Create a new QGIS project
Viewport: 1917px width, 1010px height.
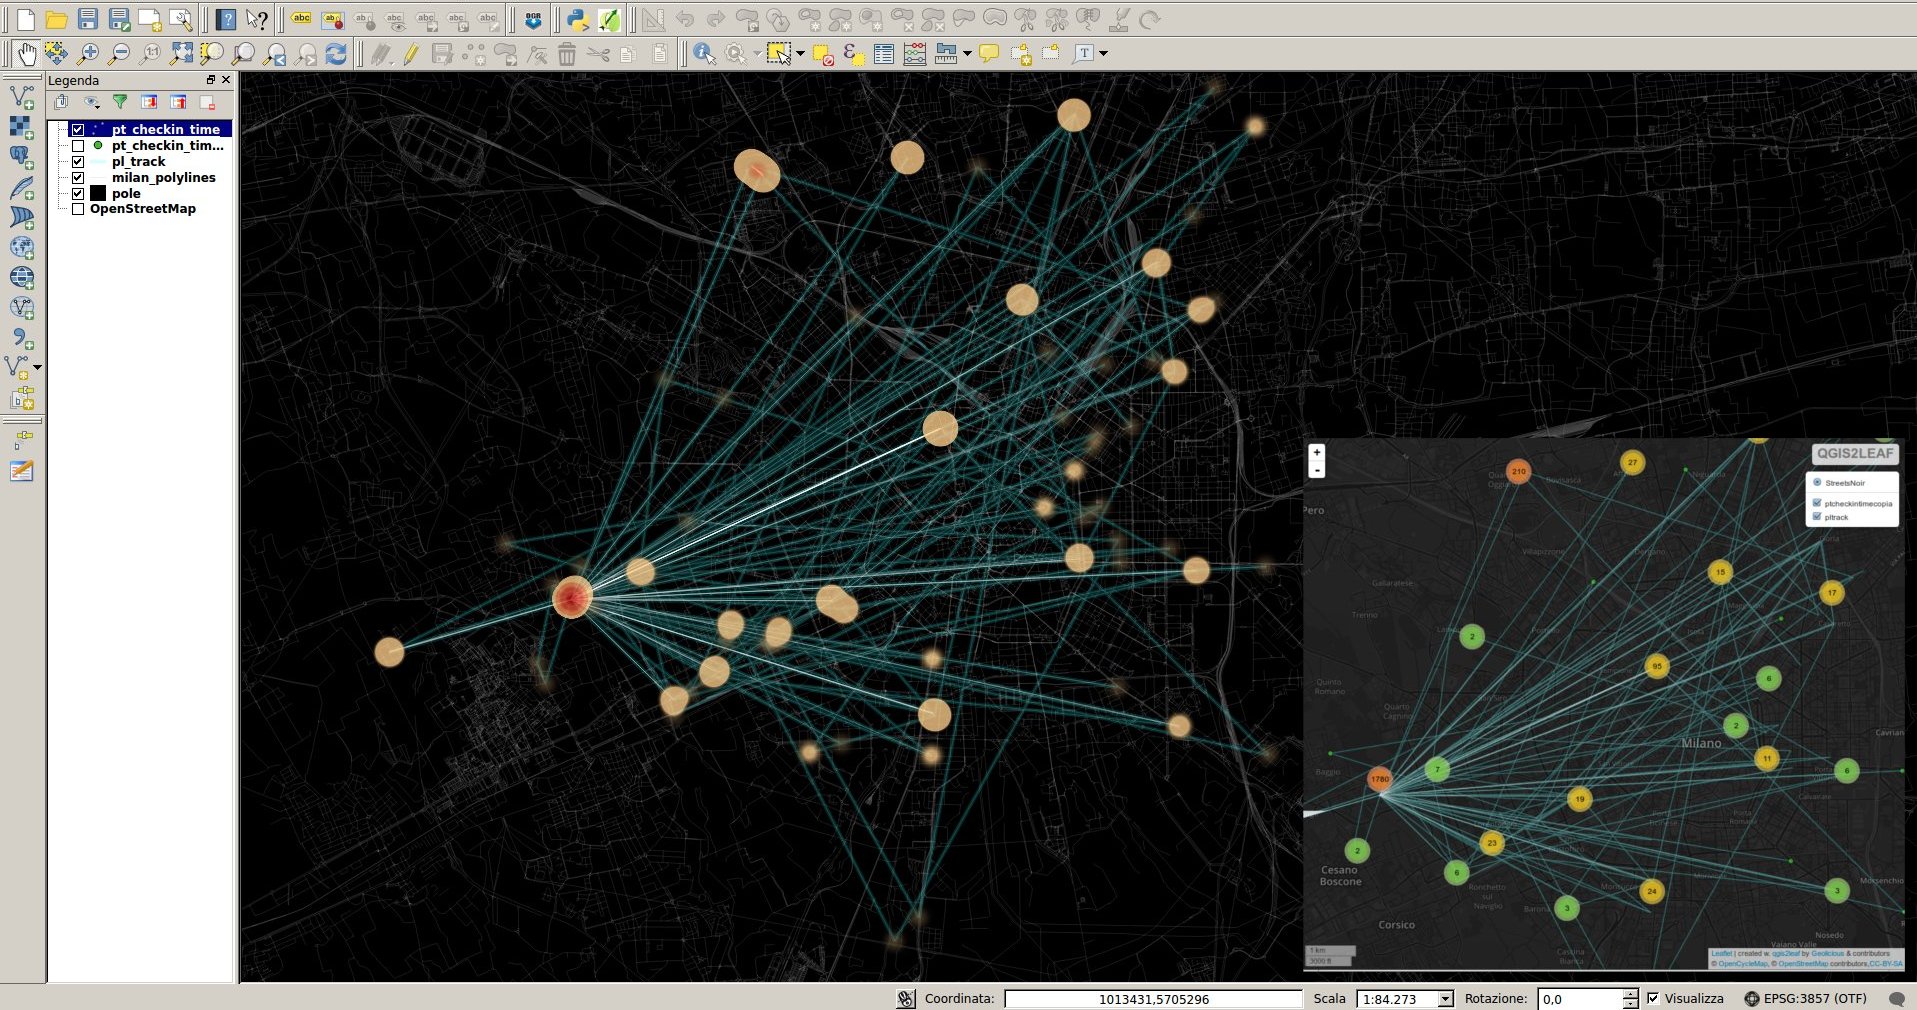coord(26,19)
